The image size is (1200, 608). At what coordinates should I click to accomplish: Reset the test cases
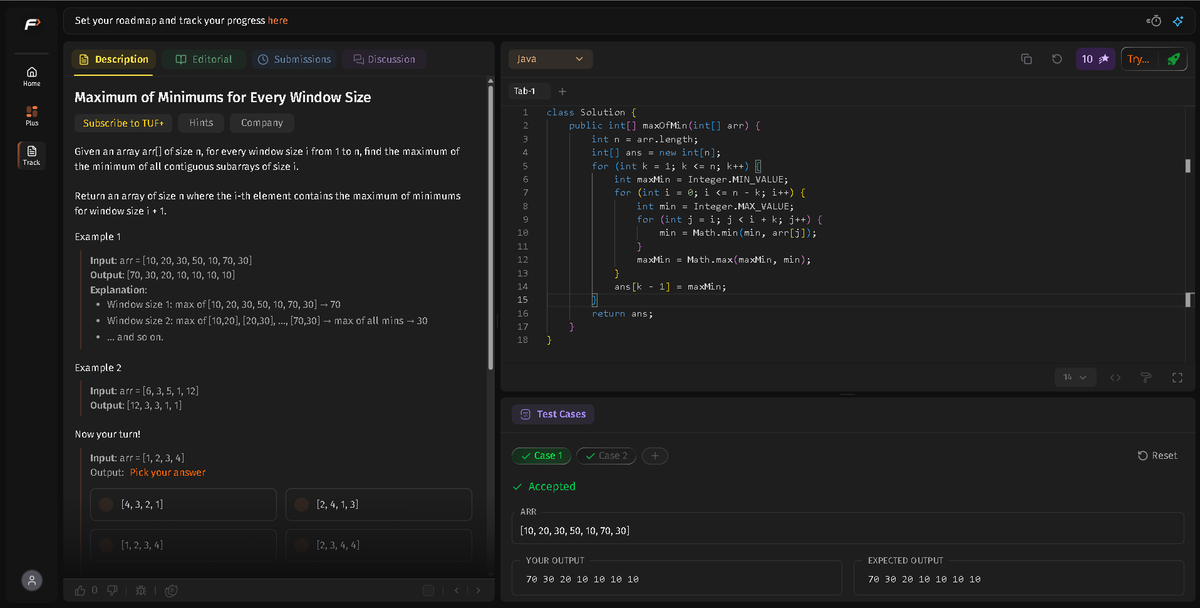tap(1158, 456)
